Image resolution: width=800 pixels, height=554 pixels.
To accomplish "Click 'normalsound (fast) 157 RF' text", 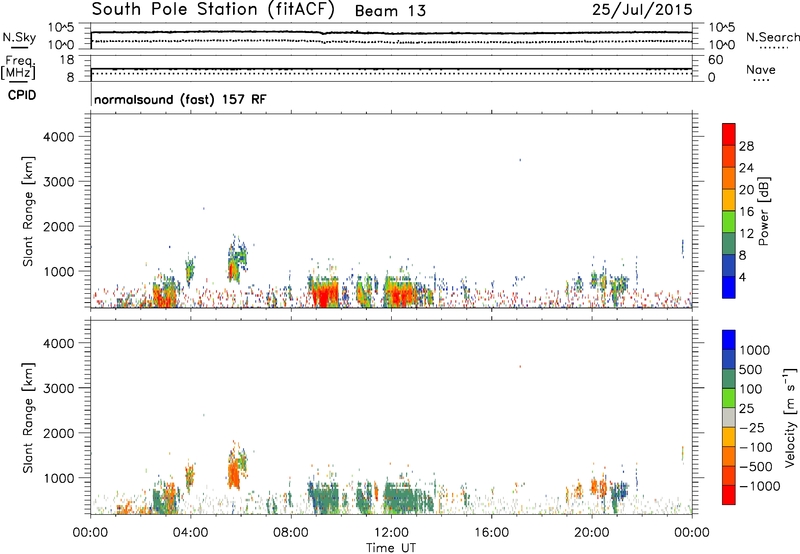I will [180, 99].
